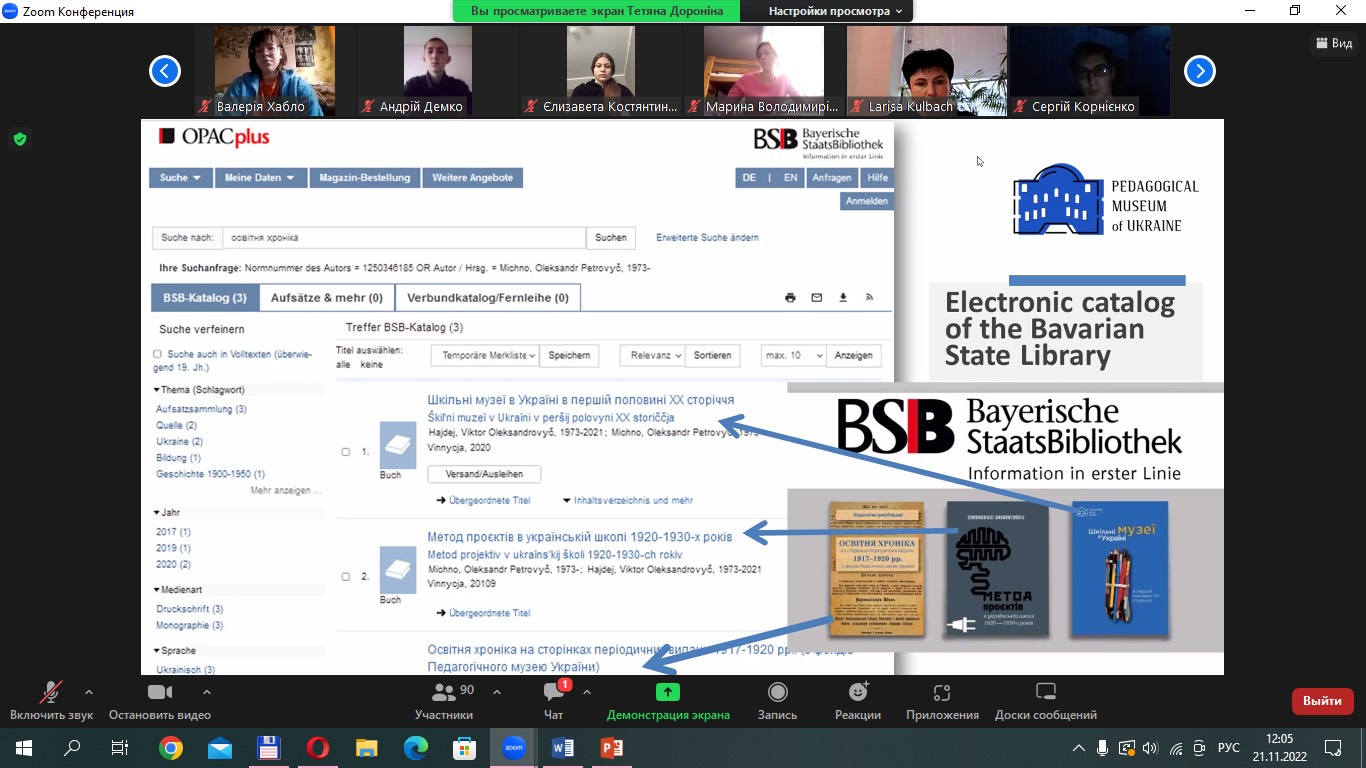Stop video using the camera icon

coord(160,693)
